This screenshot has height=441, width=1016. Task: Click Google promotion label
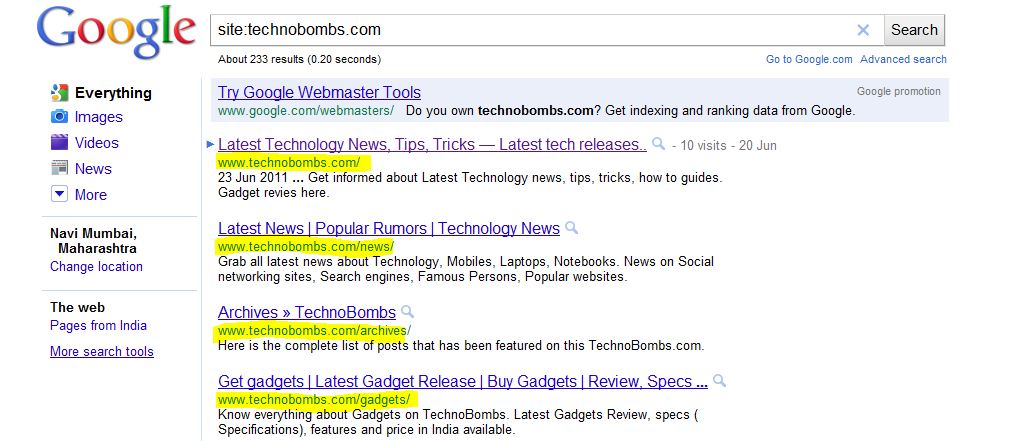[899, 91]
